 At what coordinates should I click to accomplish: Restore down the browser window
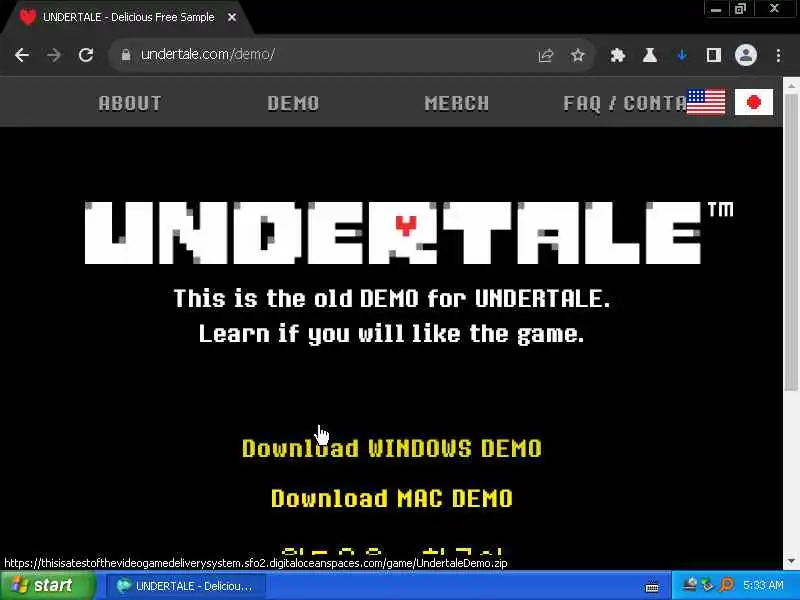click(740, 9)
